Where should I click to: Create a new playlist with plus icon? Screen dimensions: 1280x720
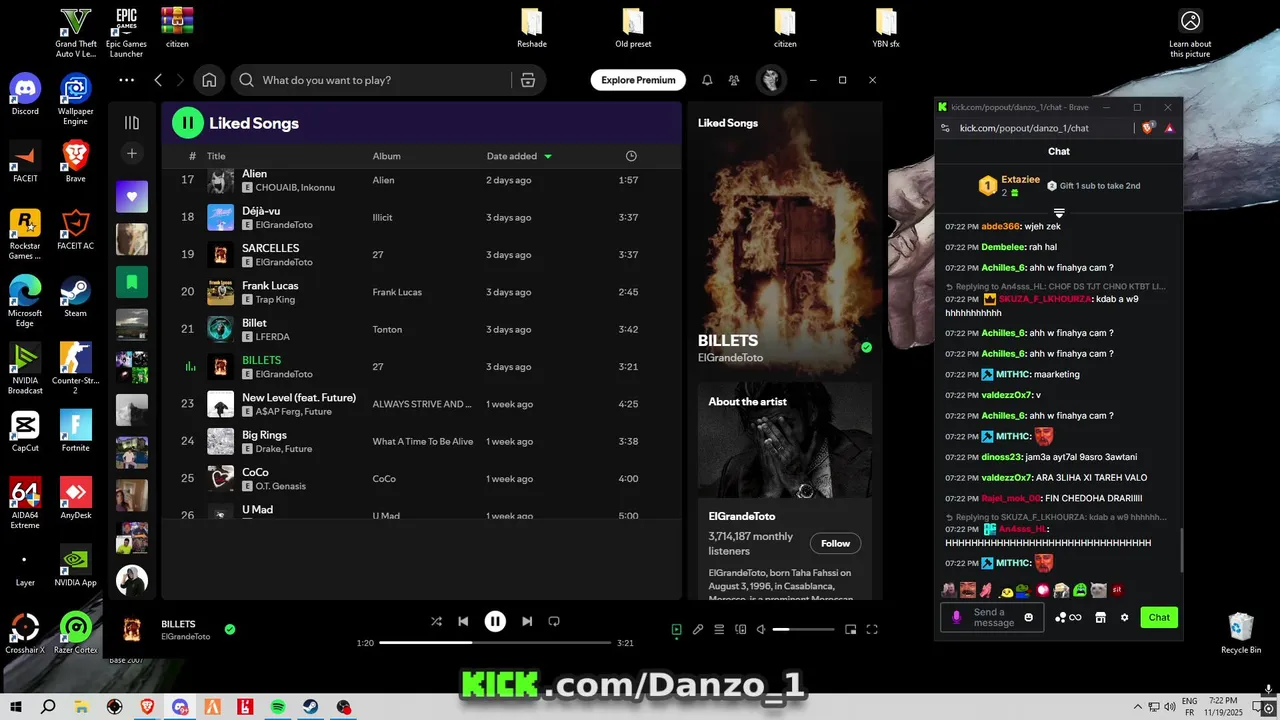click(x=132, y=154)
